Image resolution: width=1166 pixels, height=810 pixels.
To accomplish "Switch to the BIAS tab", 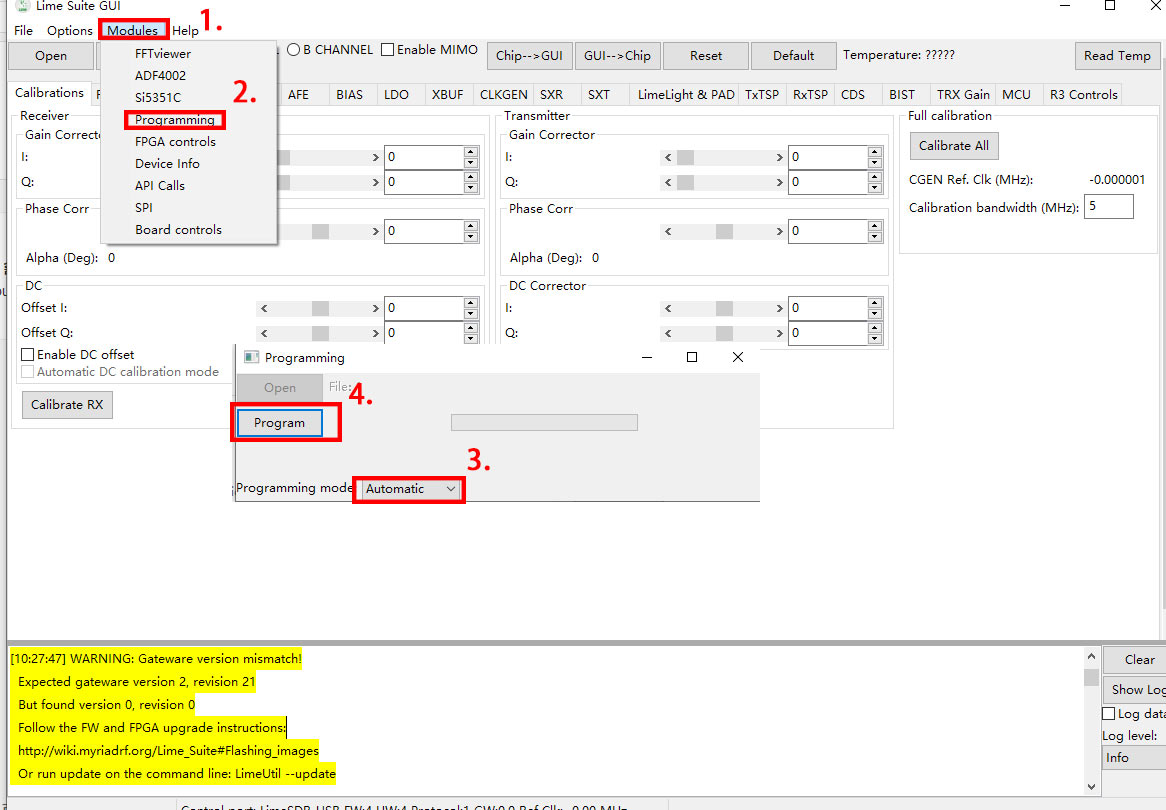I will [350, 94].
